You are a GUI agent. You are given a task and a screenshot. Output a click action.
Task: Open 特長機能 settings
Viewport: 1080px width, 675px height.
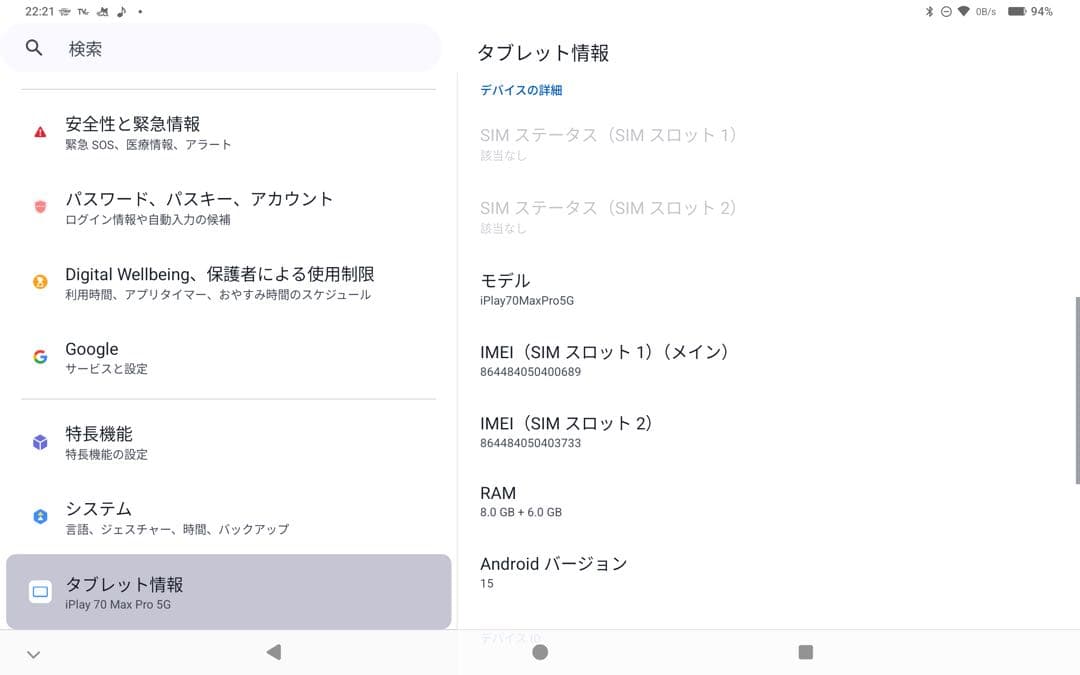(229, 442)
